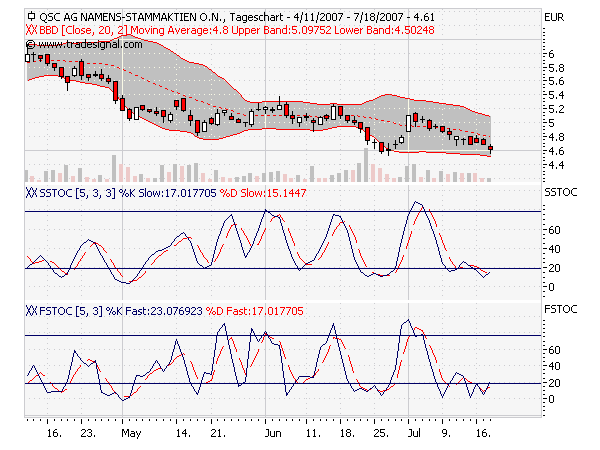600x450 pixels.
Task: Click %D Fast:17.017705 value
Action: click(254, 311)
